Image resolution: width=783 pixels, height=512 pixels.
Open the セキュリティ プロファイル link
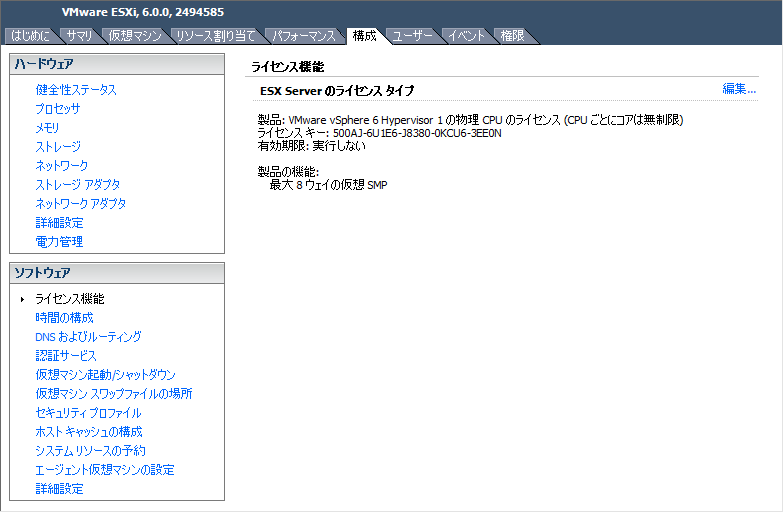click(88, 413)
